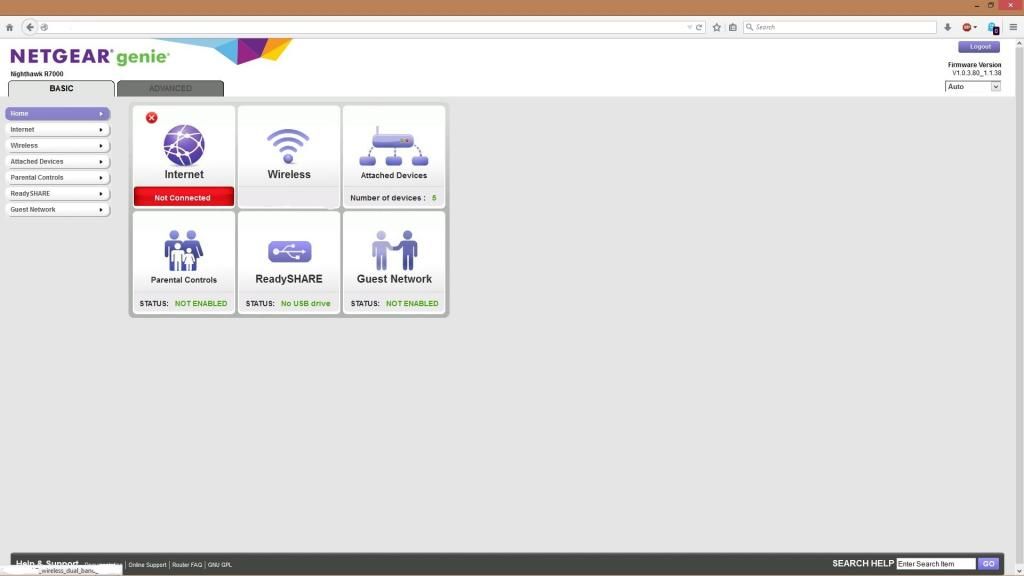The height and width of the screenshot is (576, 1024).
Task: Click the Enter Search Item field
Action: click(x=936, y=564)
